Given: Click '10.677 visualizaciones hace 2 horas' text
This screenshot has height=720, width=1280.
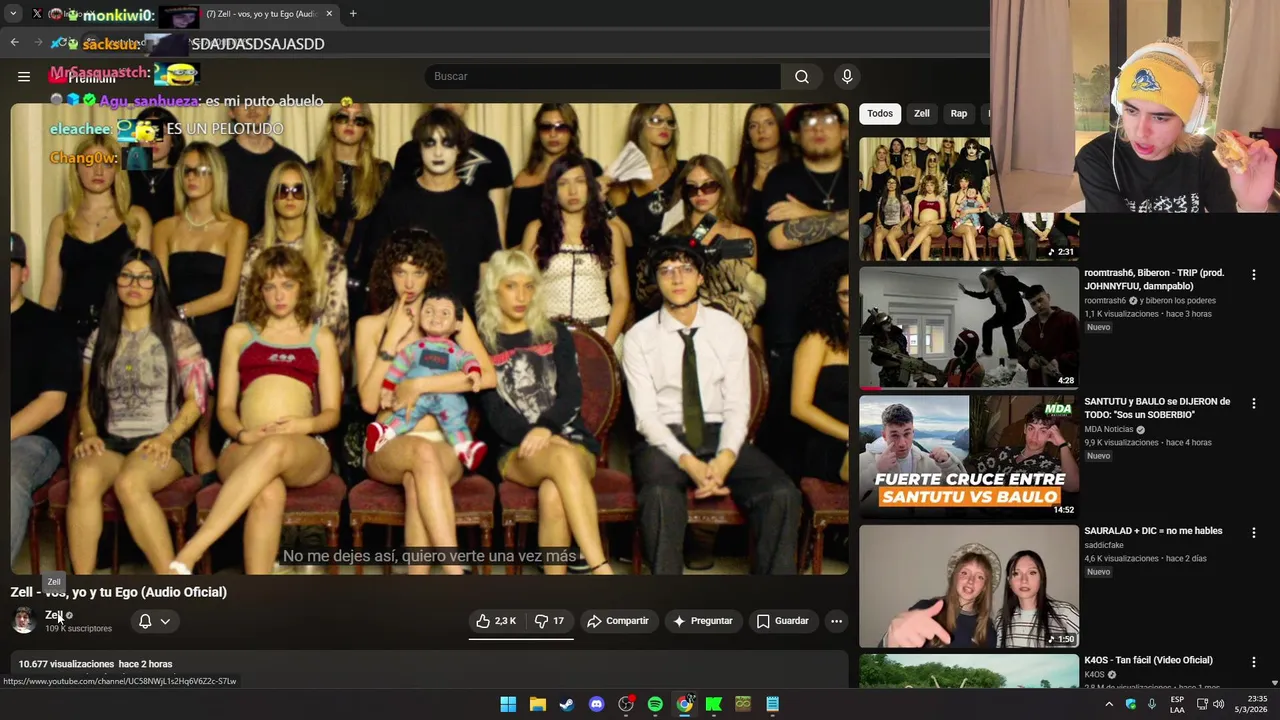Looking at the screenshot, I should pyautogui.click(x=95, y=664).
